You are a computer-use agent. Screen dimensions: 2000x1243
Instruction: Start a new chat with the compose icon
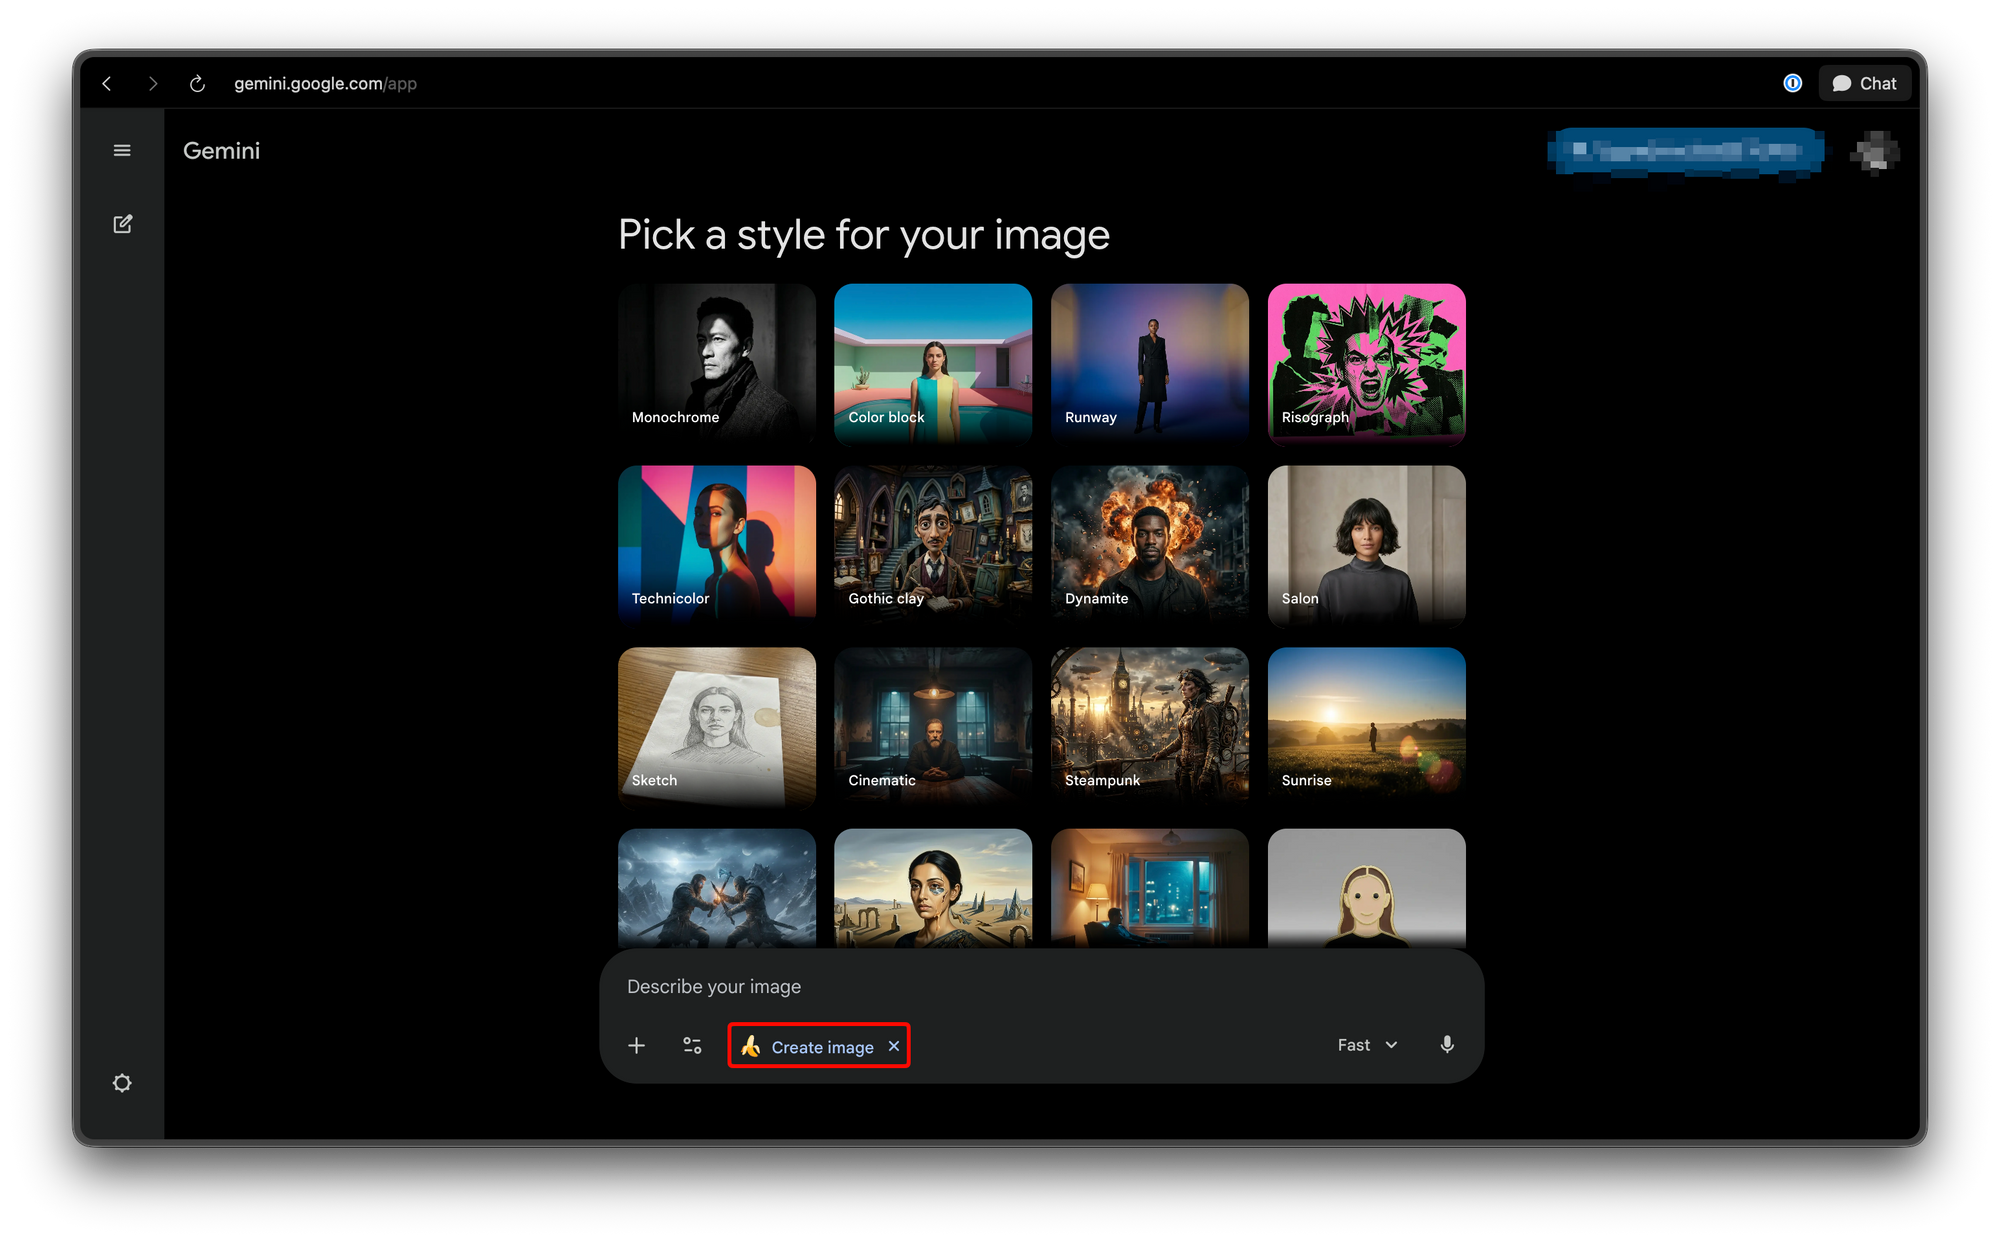click(122, 224)
